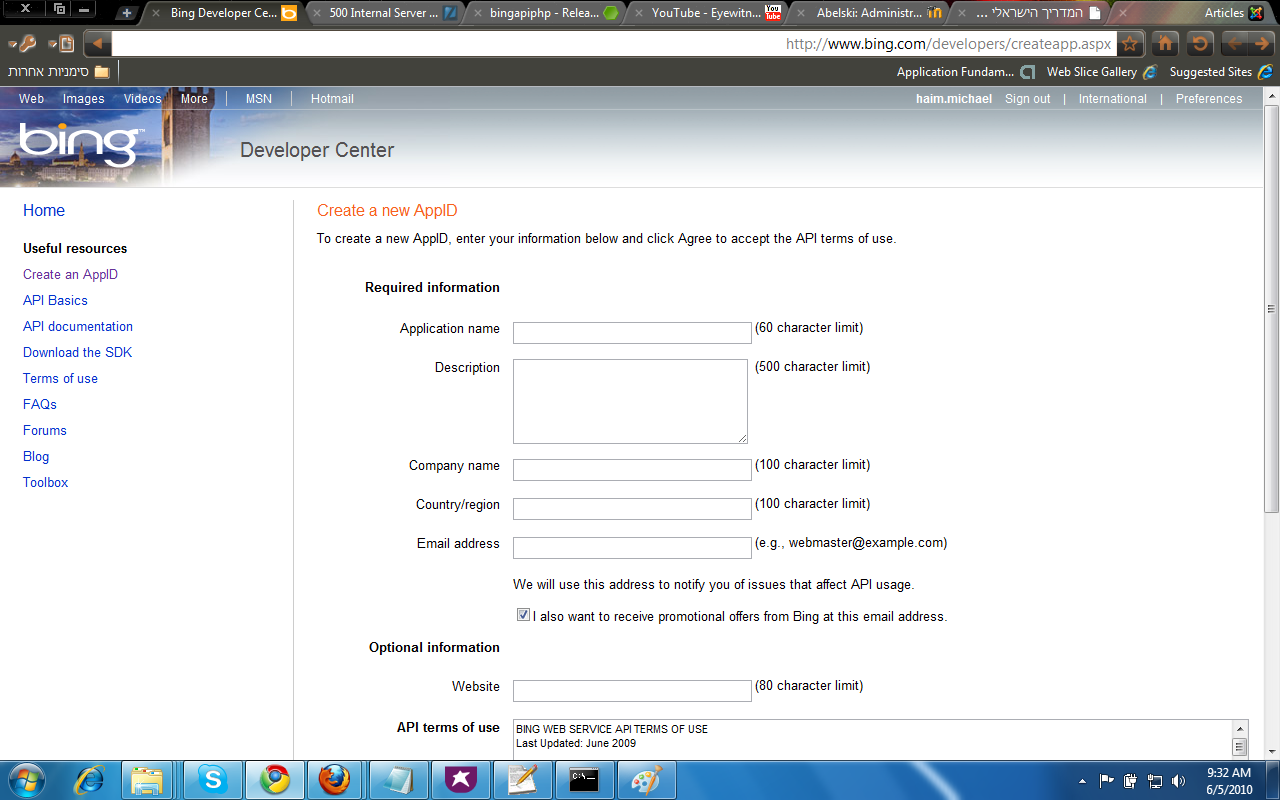Focus the Description text area
1280x800 pixels.
(630, 401)
